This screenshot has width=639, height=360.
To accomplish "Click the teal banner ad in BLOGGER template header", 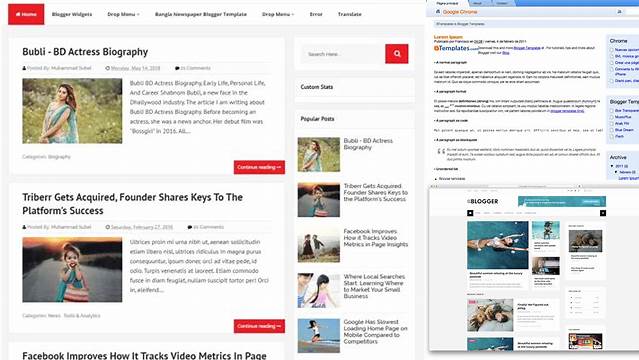I will pos(562,201).
